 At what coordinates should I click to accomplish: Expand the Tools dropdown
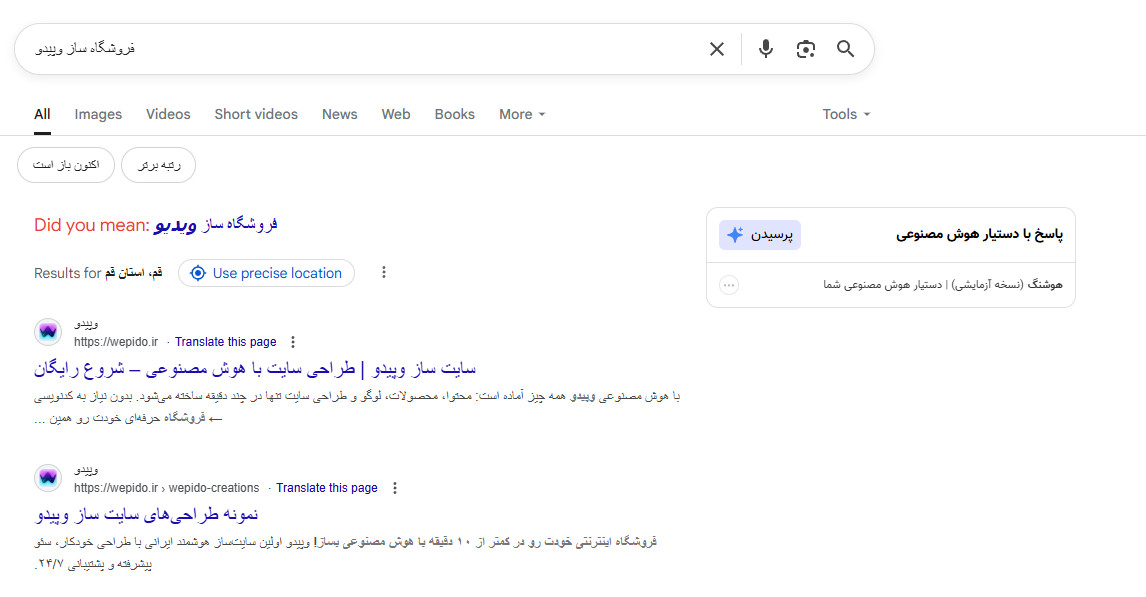[845, 114]
